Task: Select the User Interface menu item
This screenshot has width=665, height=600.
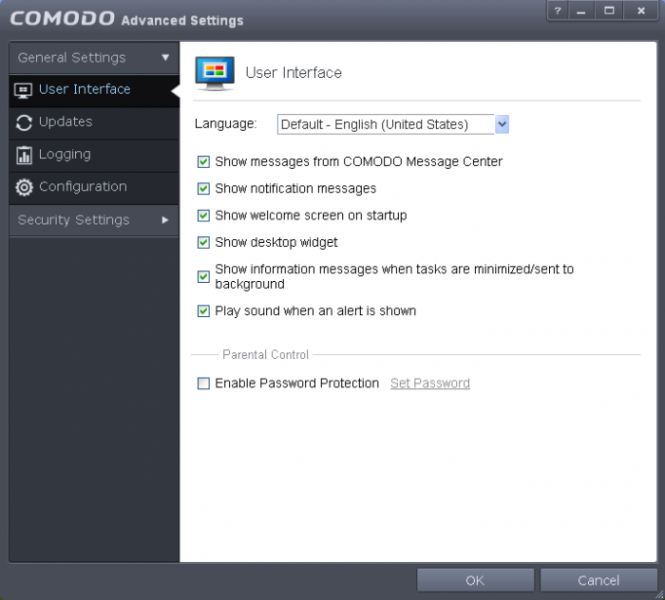Action: point(94,90)
